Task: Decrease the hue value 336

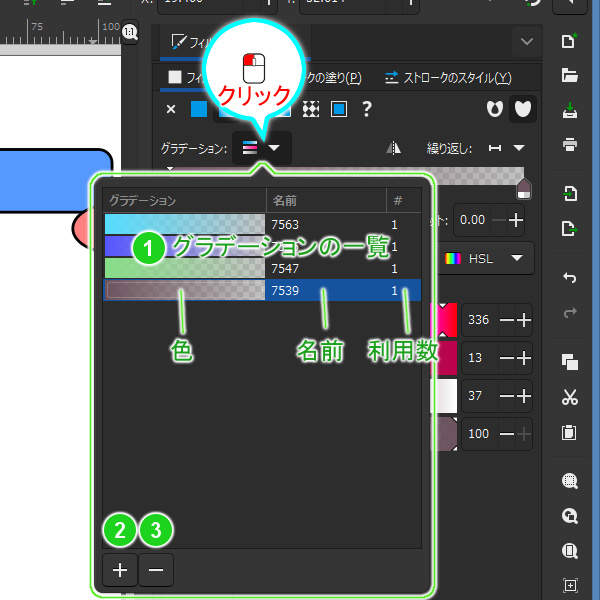Action: [x=507, y=320]
